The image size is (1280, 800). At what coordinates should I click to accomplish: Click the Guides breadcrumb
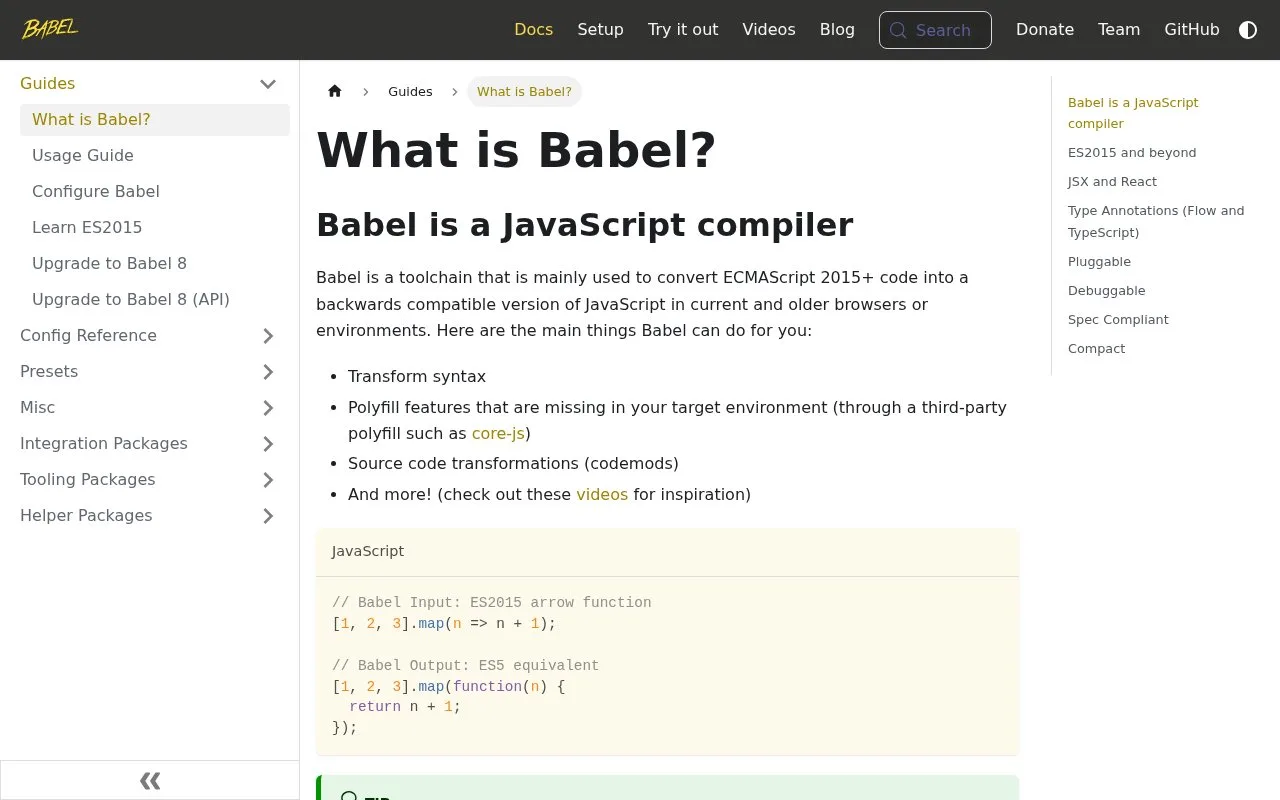410,91
